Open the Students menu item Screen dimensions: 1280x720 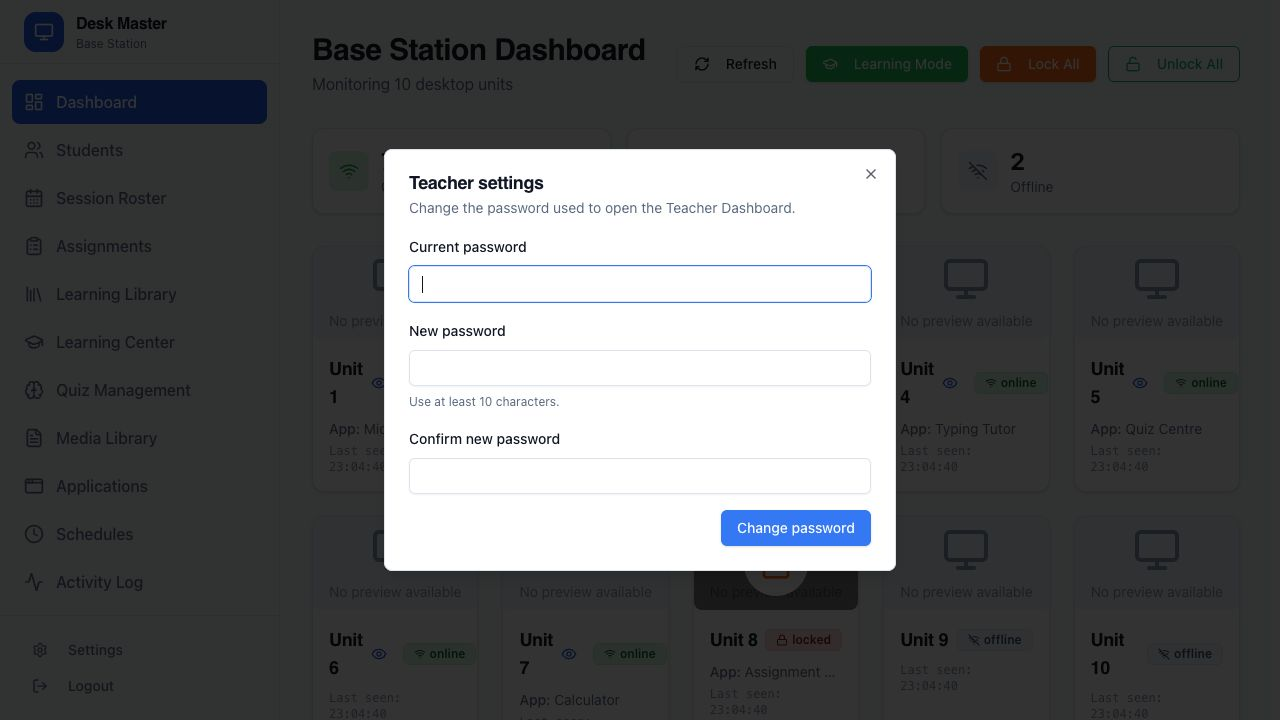click(139, 150)
